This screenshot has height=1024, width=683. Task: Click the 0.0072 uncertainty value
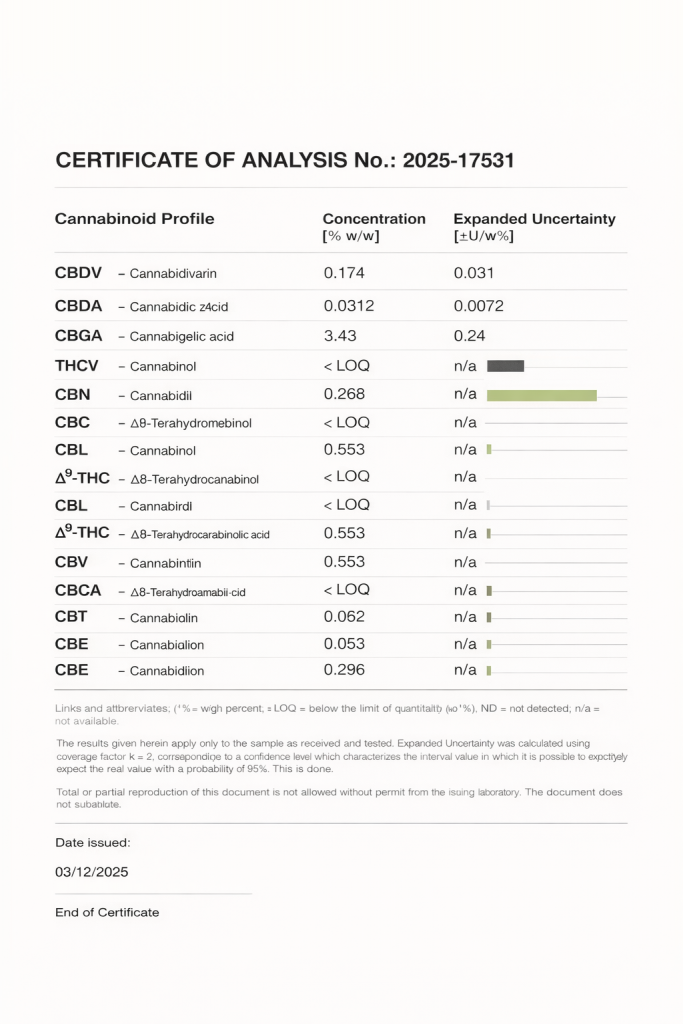click(x=478, y=306)
